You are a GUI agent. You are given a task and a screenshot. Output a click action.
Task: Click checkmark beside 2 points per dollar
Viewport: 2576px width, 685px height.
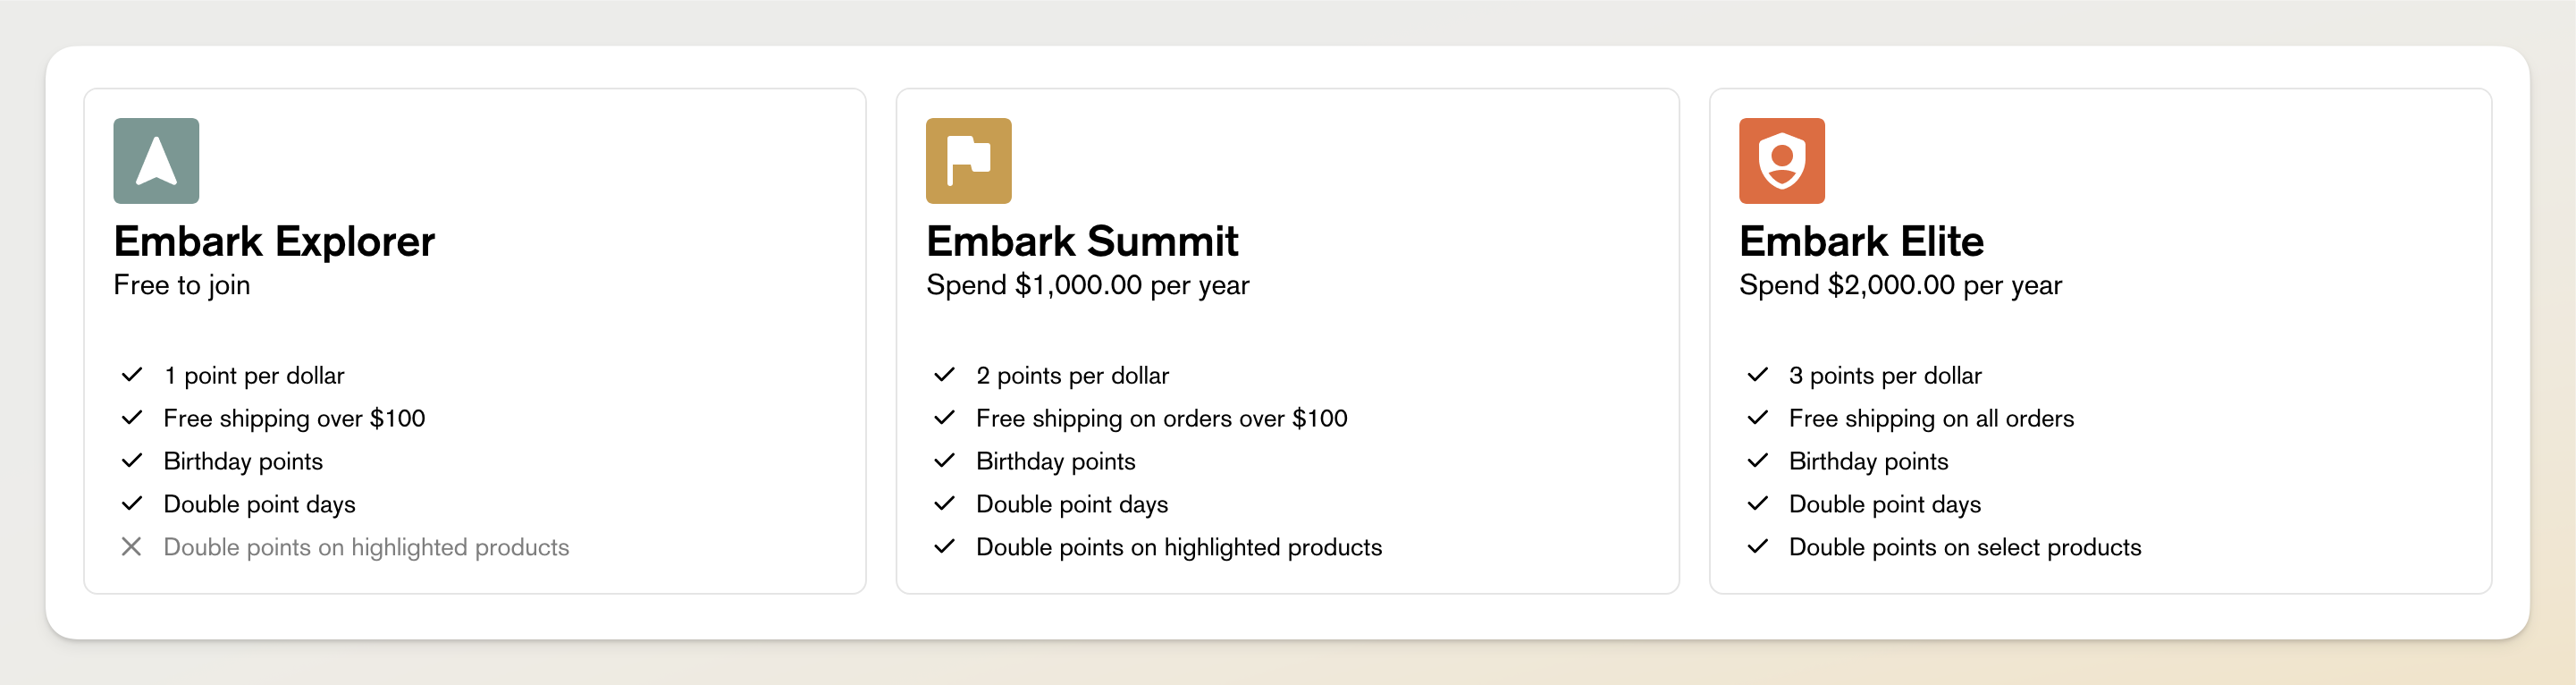click(944, 375)
